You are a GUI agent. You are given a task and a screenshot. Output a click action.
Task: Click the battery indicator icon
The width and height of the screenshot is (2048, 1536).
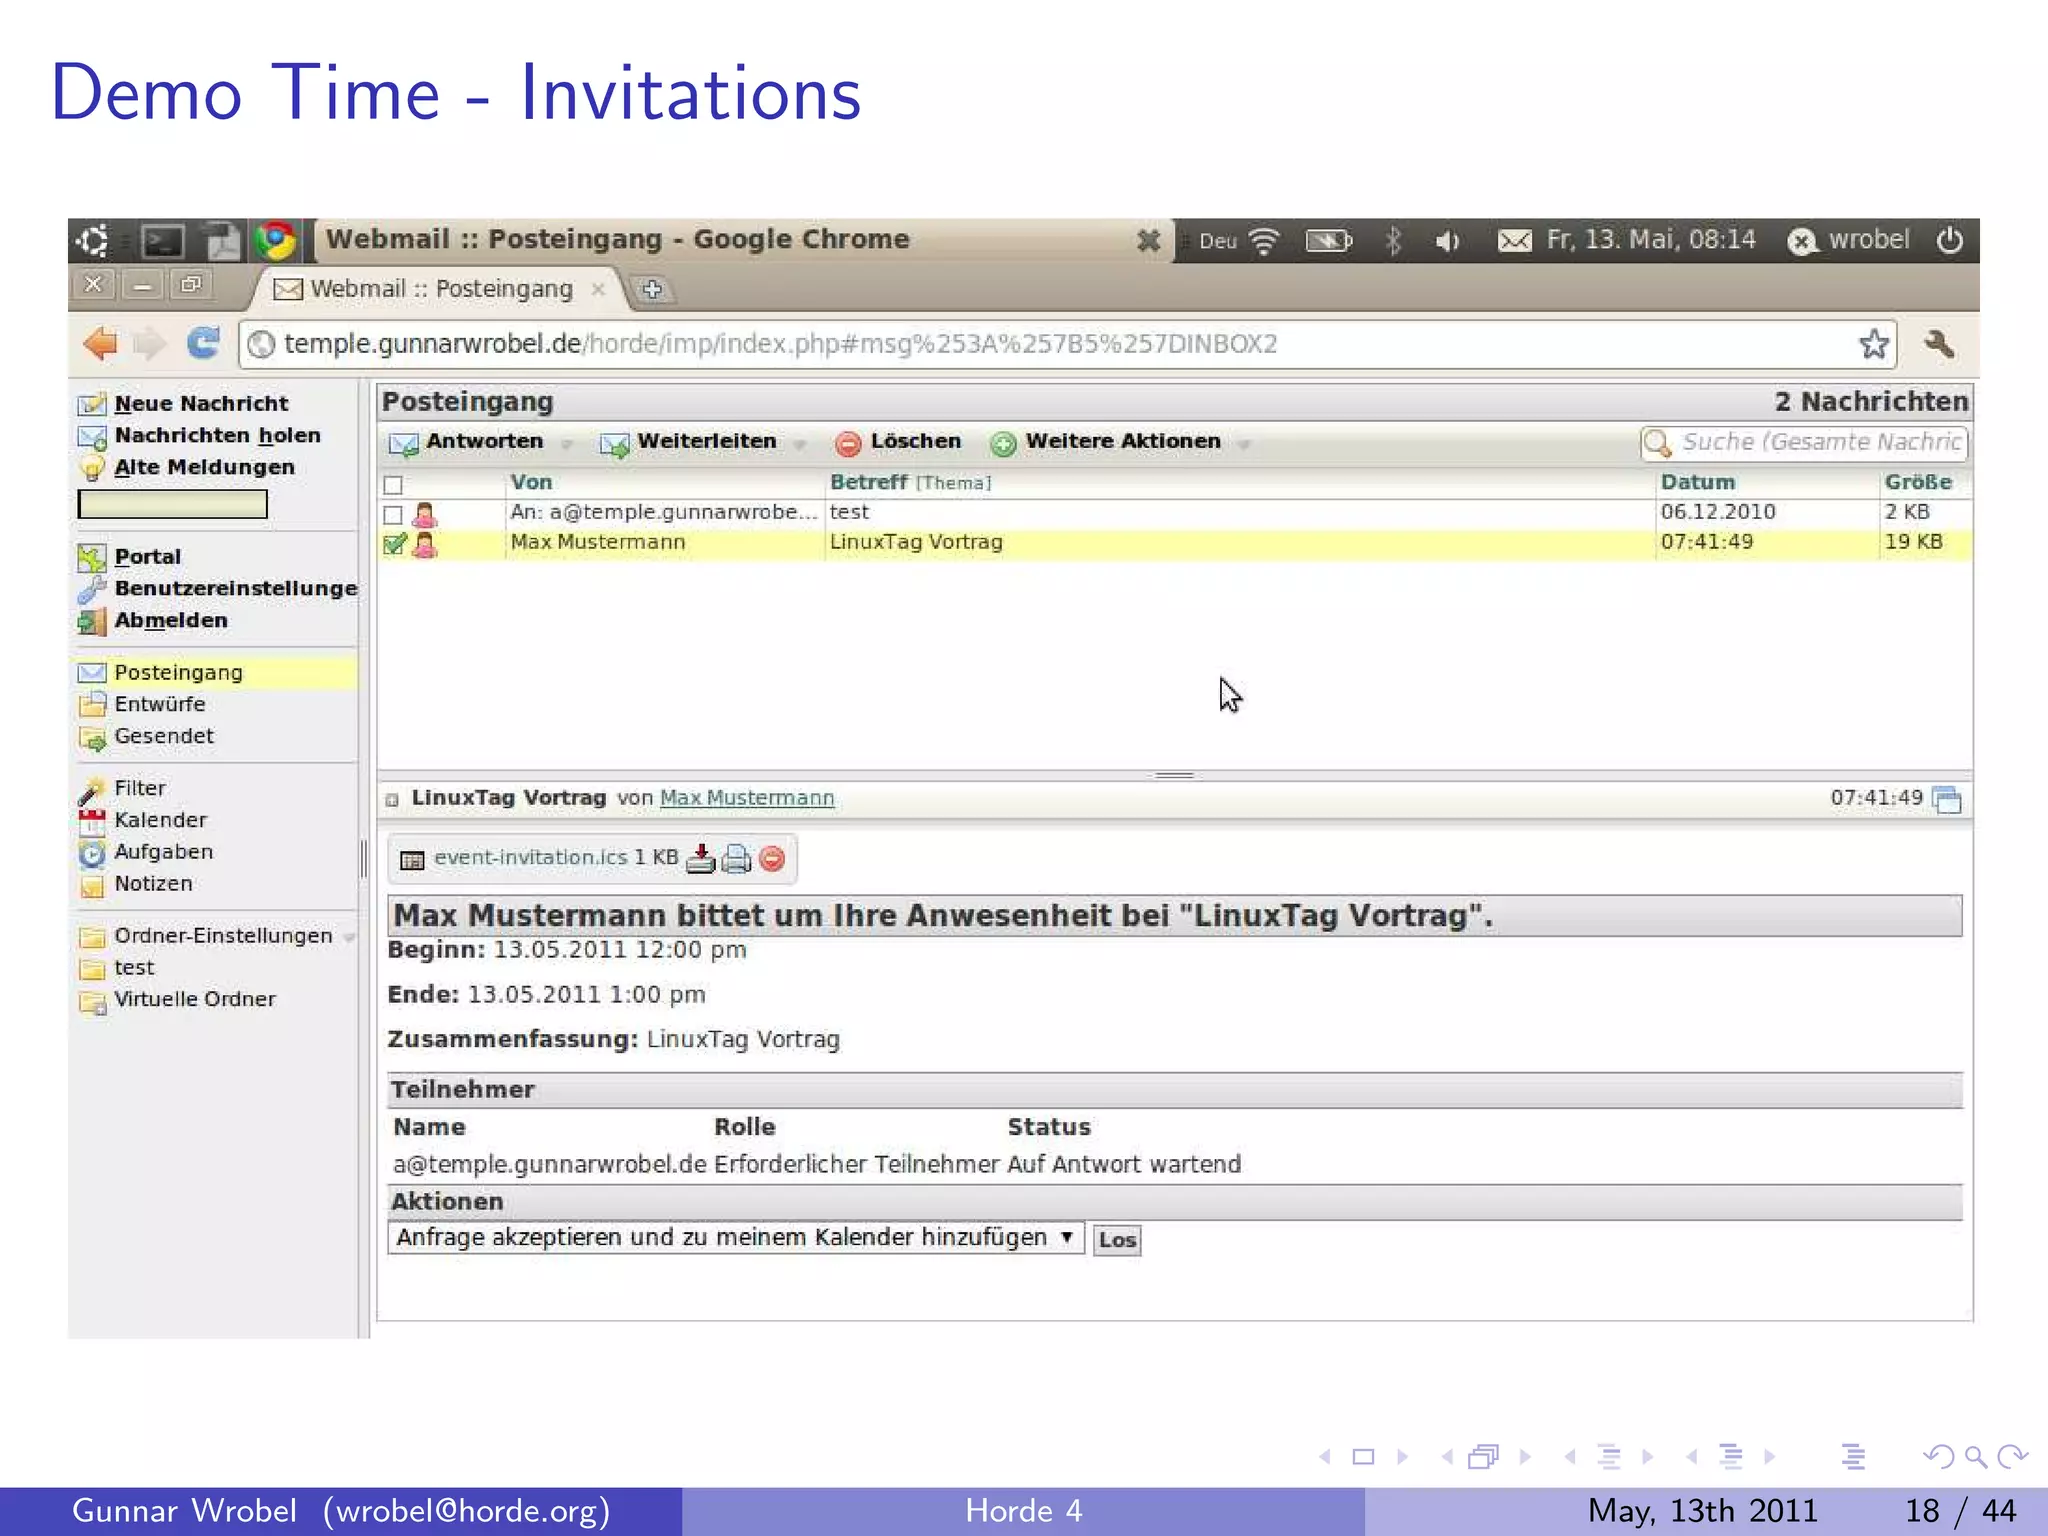point(1329,241)
